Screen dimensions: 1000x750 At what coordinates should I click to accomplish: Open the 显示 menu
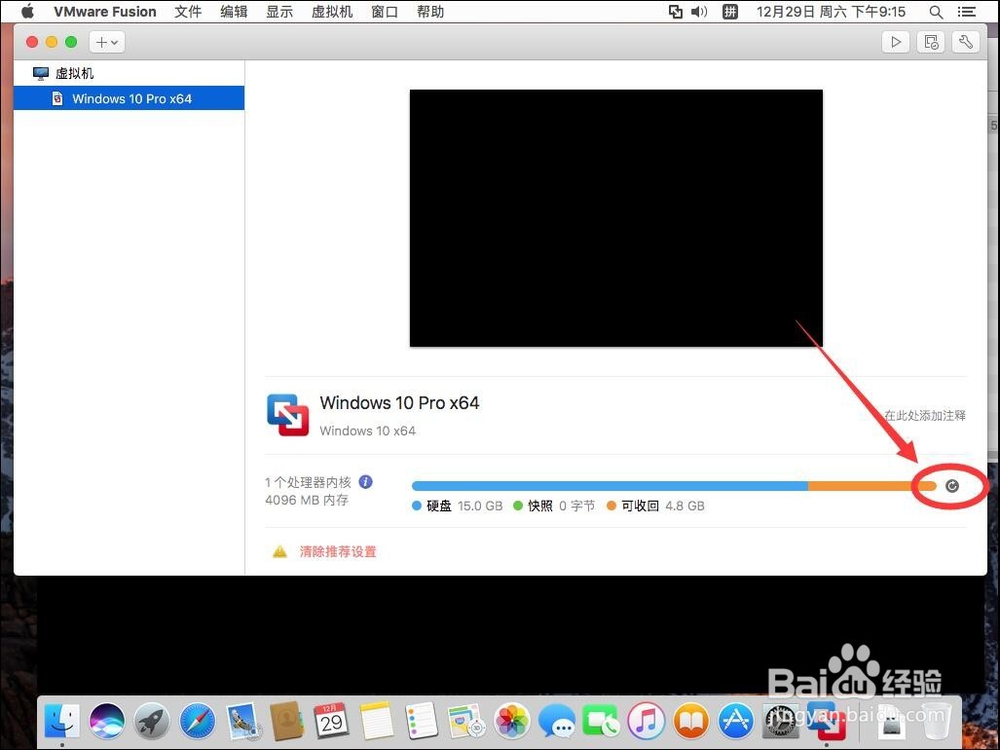(279, 11)
